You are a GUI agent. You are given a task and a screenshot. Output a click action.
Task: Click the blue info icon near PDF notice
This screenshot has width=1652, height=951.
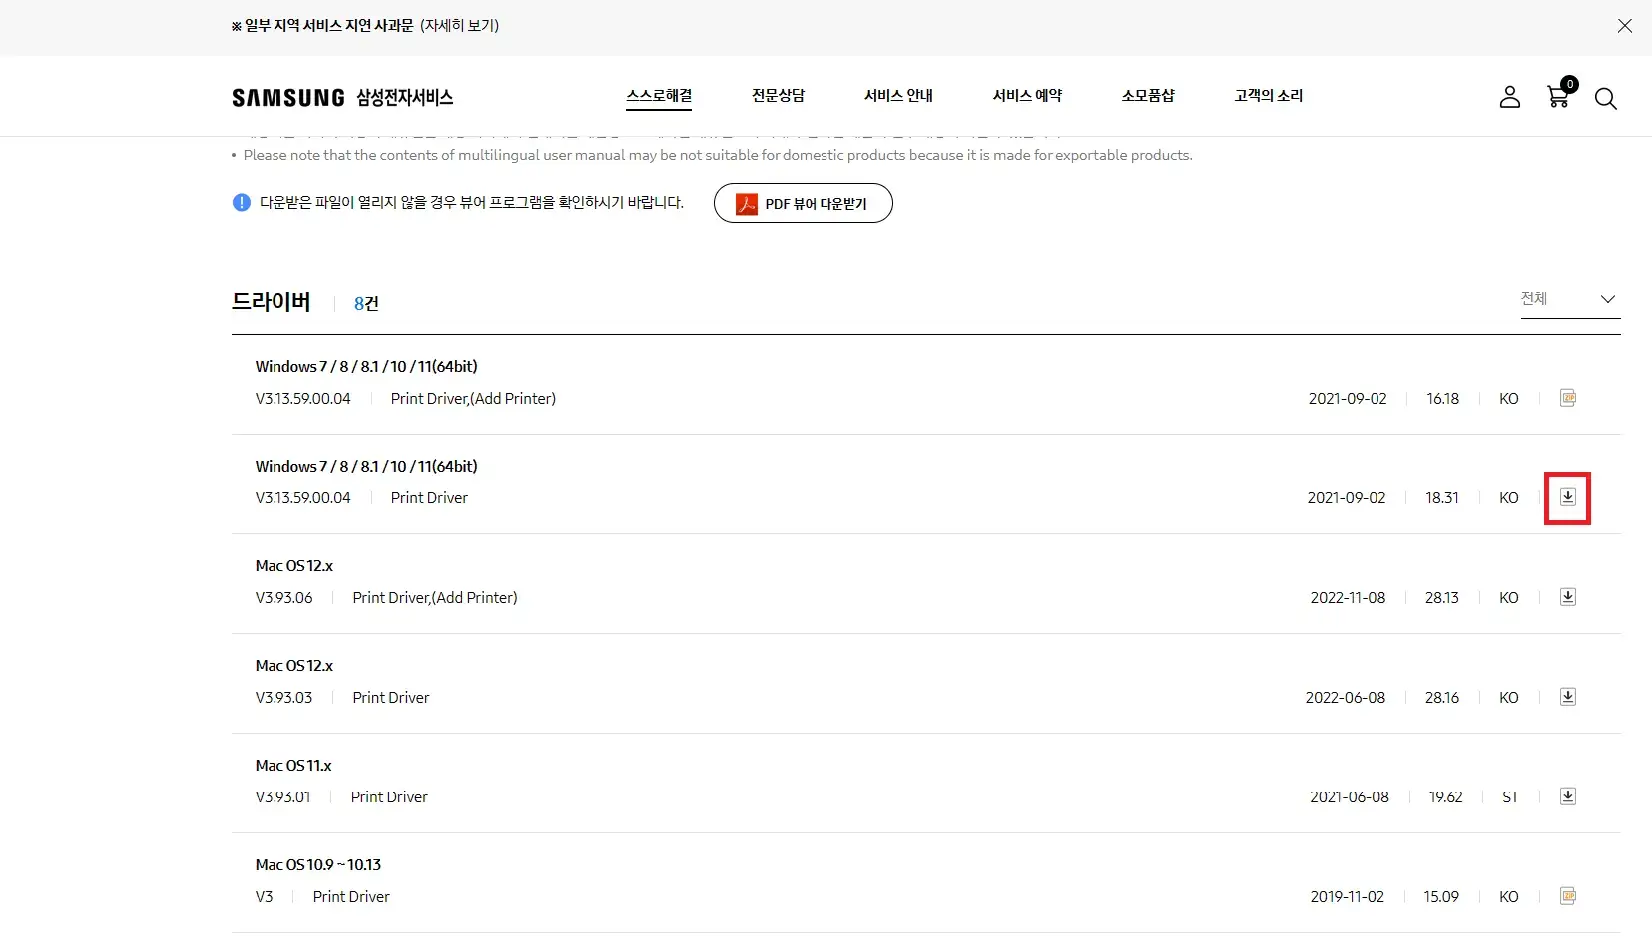click(x=241, y=202)
